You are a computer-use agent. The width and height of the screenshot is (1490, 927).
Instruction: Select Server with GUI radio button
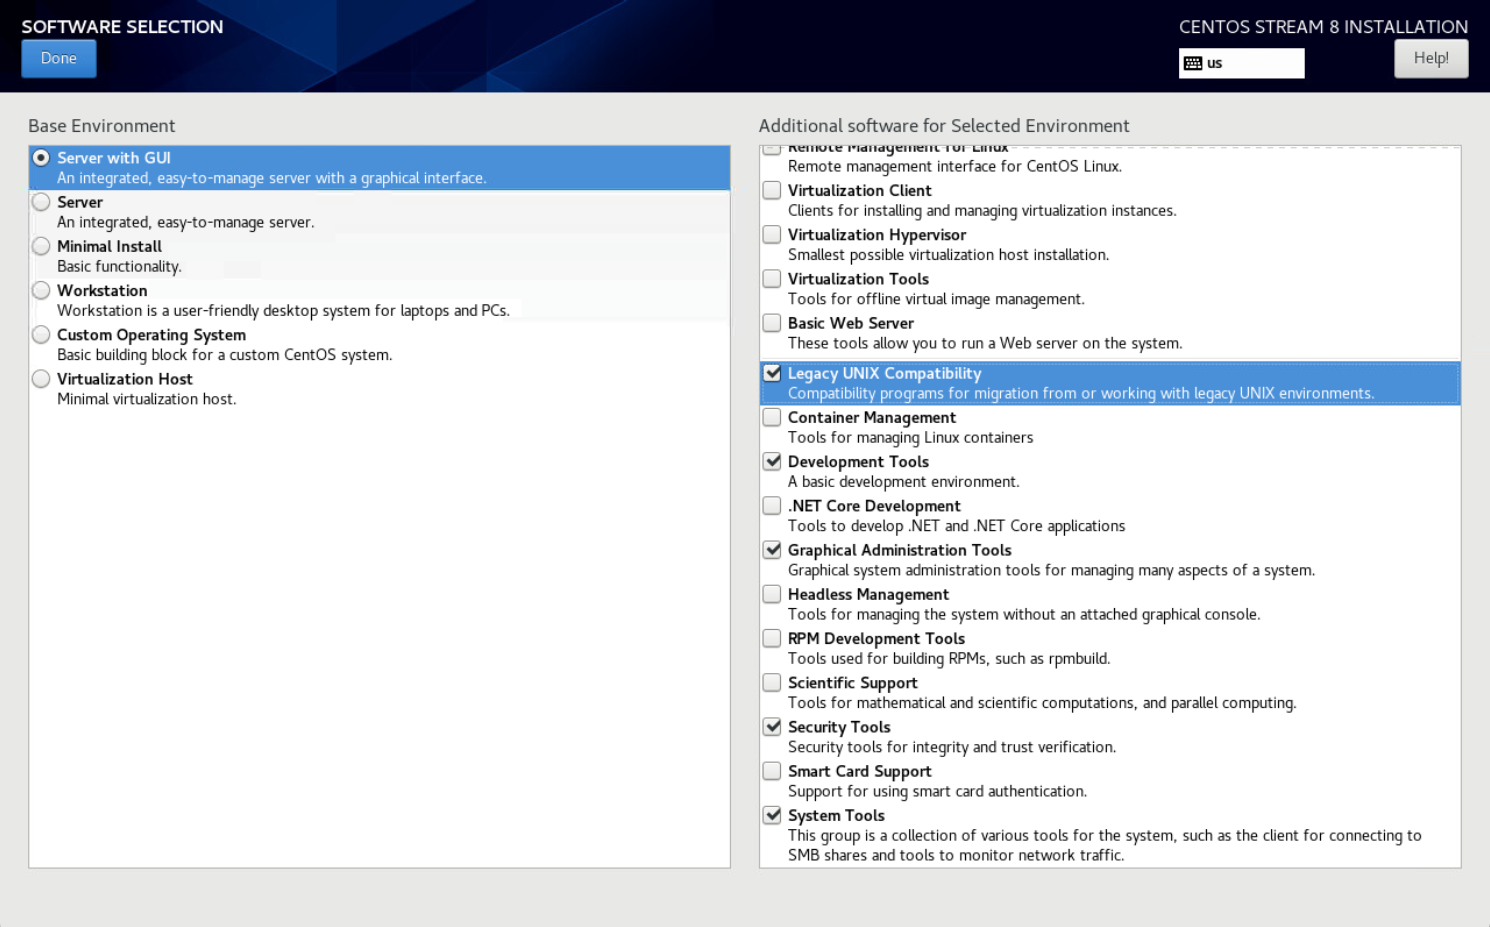[41, 158]
